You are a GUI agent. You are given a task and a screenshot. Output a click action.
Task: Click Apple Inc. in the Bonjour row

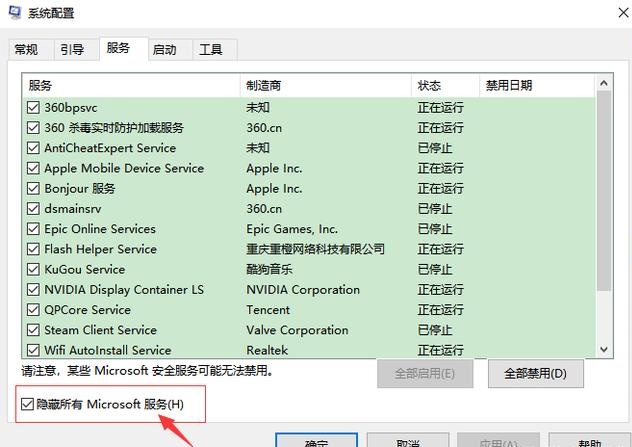pos(274,189)
